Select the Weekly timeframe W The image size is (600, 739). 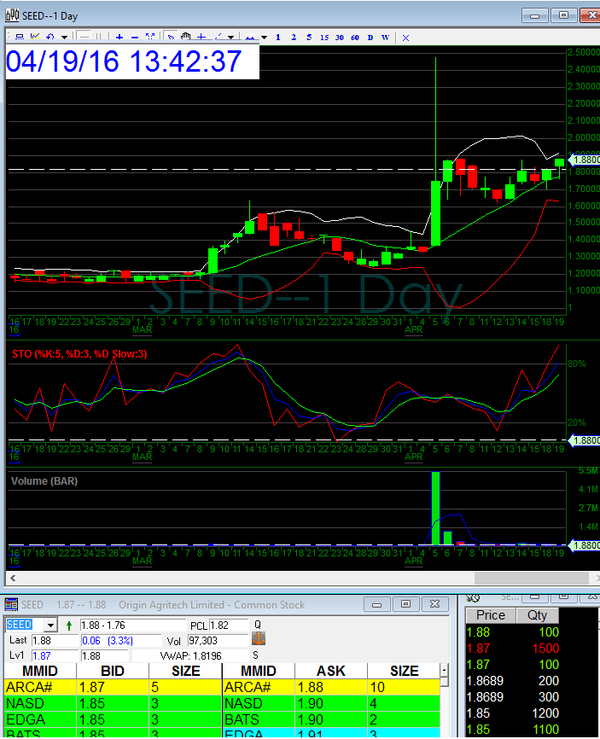(386, 36)
